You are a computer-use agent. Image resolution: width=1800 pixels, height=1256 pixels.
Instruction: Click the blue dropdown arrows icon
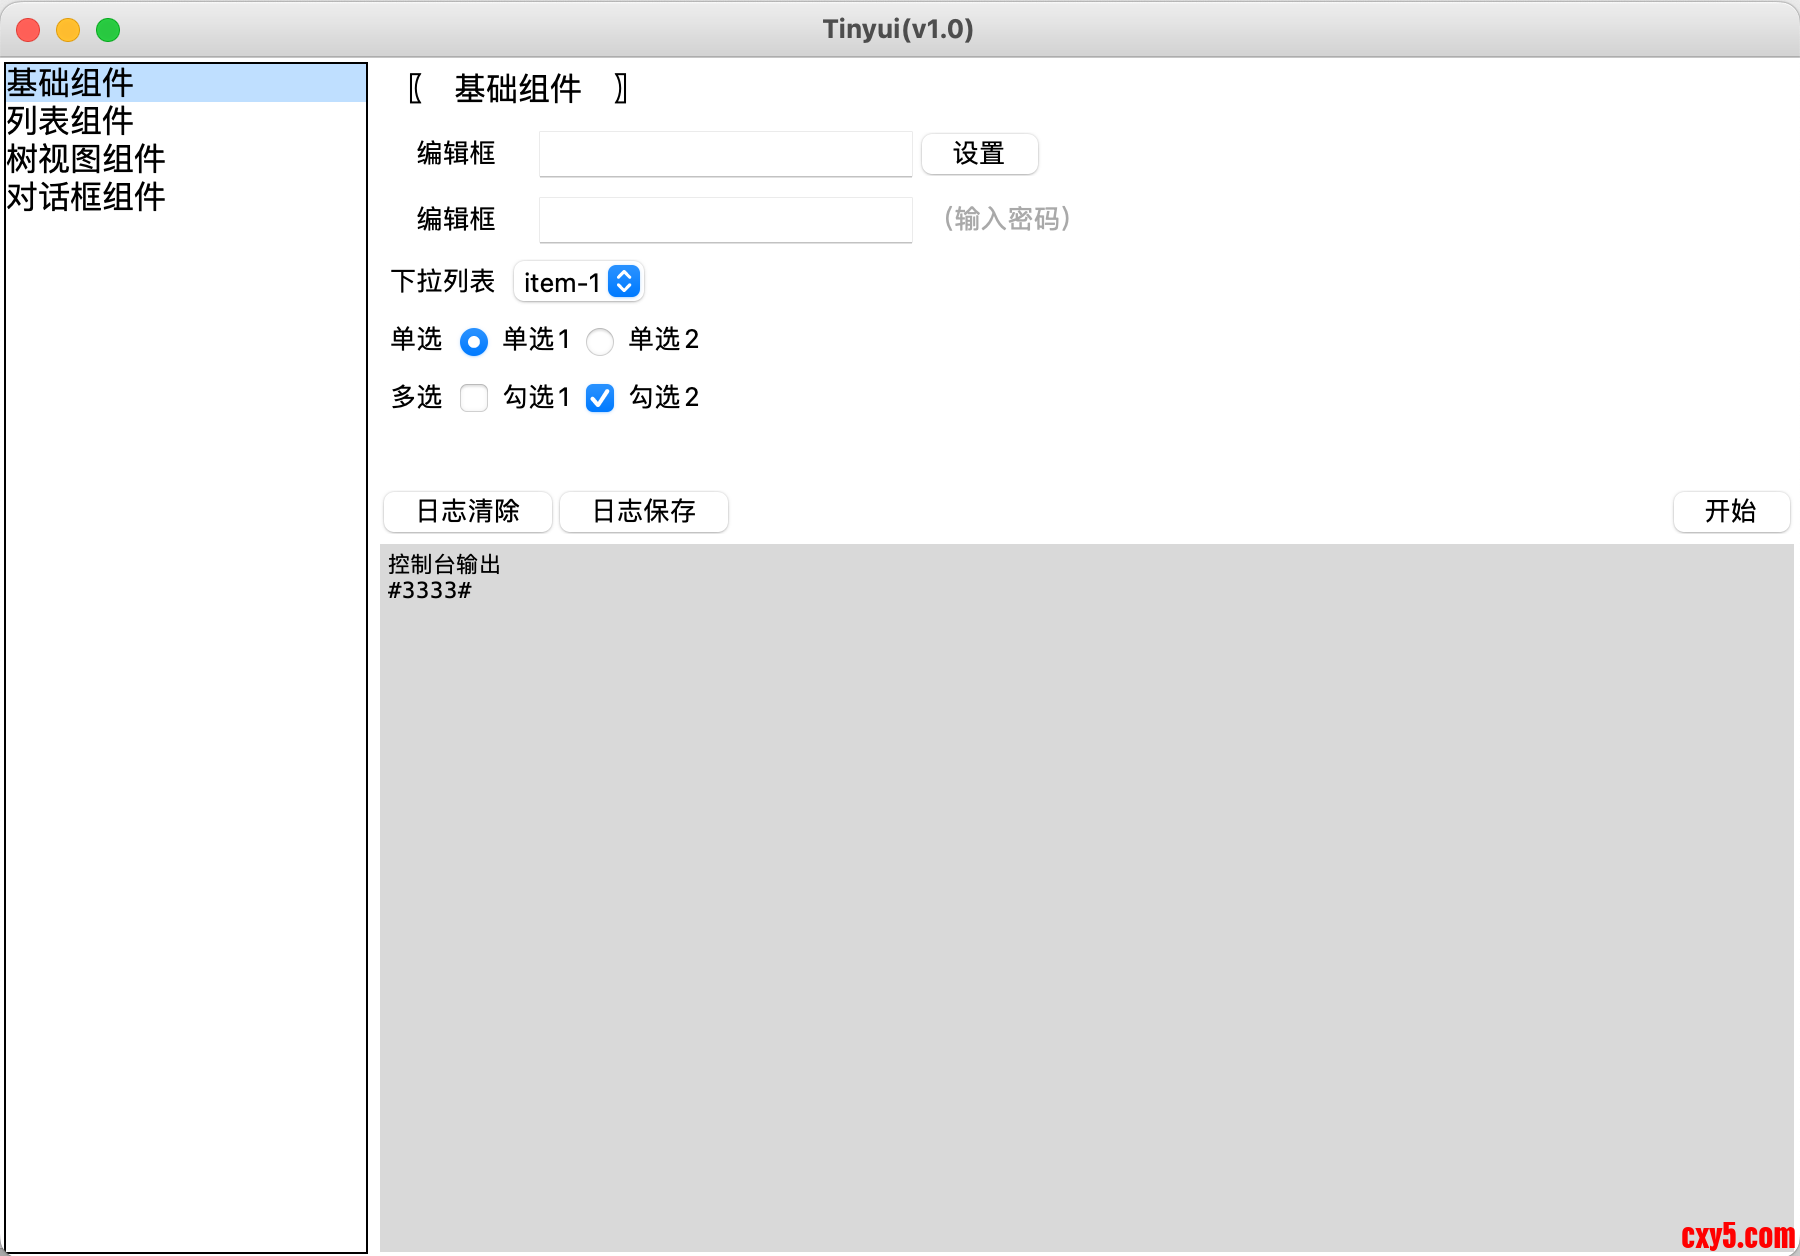click(x=624, y=282)
